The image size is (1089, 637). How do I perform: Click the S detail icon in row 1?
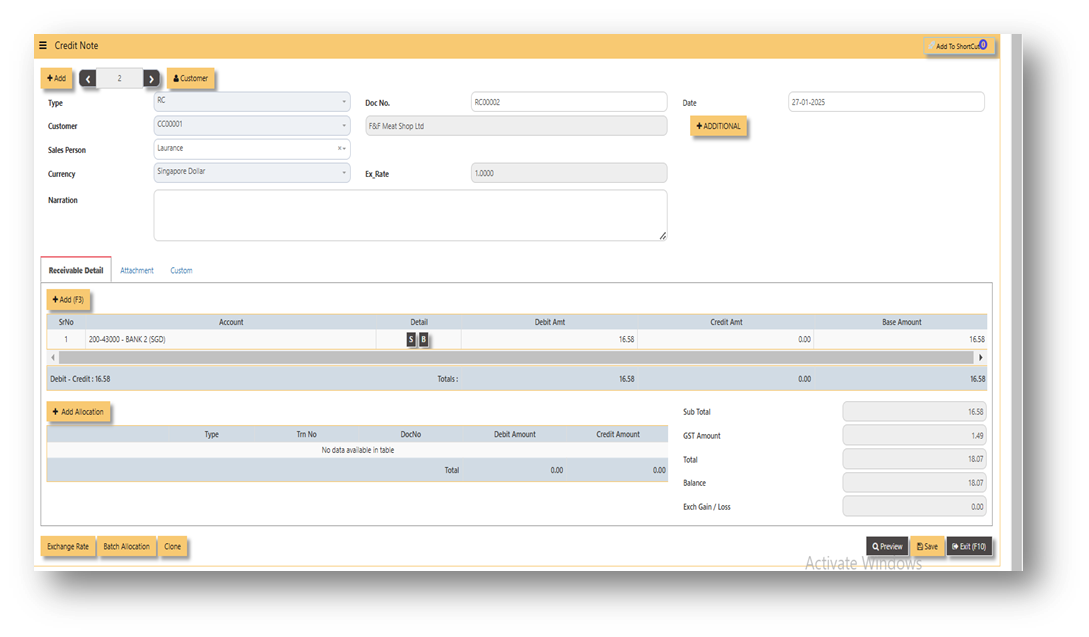click(411, 339)
